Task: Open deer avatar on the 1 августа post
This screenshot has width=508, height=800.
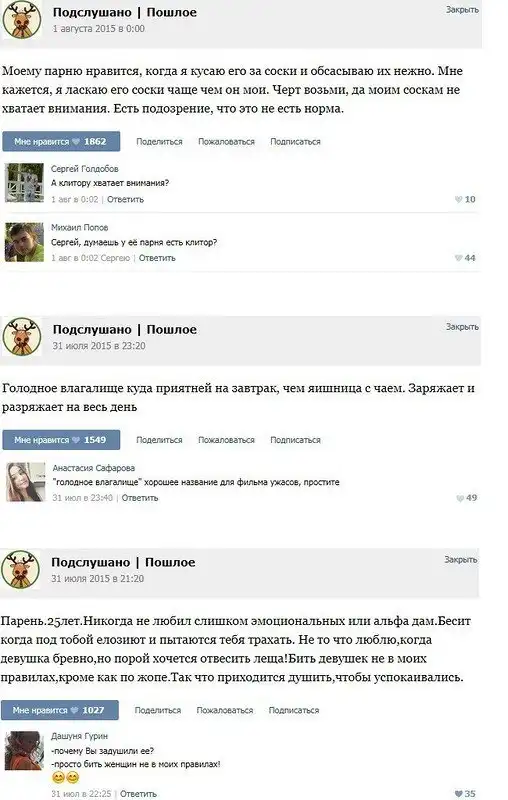Action: [x=21, y=19]
